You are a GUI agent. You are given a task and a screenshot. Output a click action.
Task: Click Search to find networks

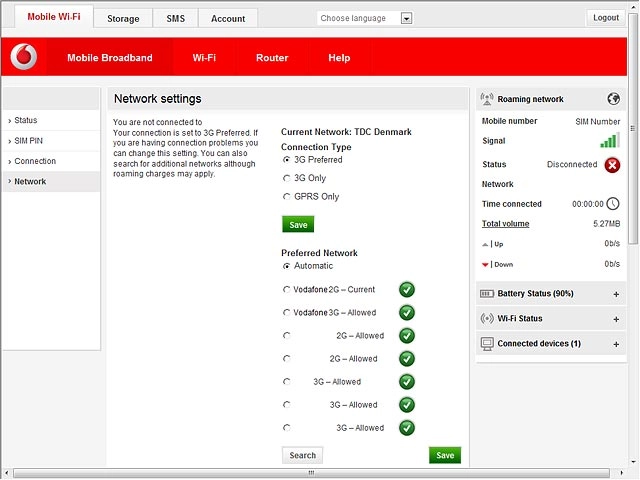[x=302, y=455]
